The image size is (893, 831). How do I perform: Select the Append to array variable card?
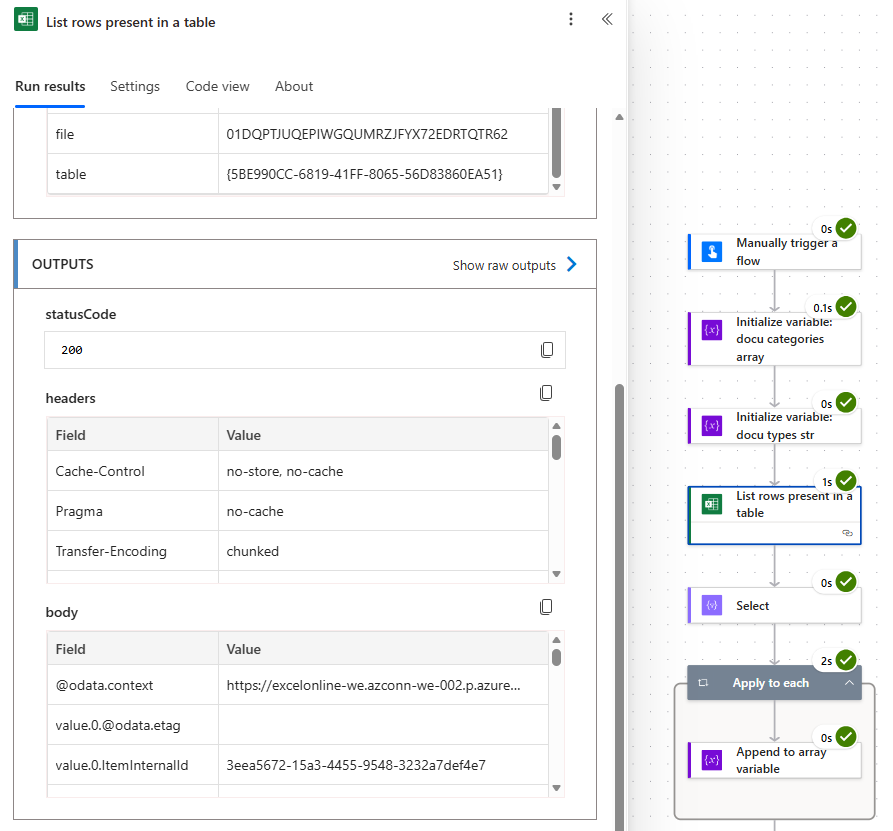[775, 760]
